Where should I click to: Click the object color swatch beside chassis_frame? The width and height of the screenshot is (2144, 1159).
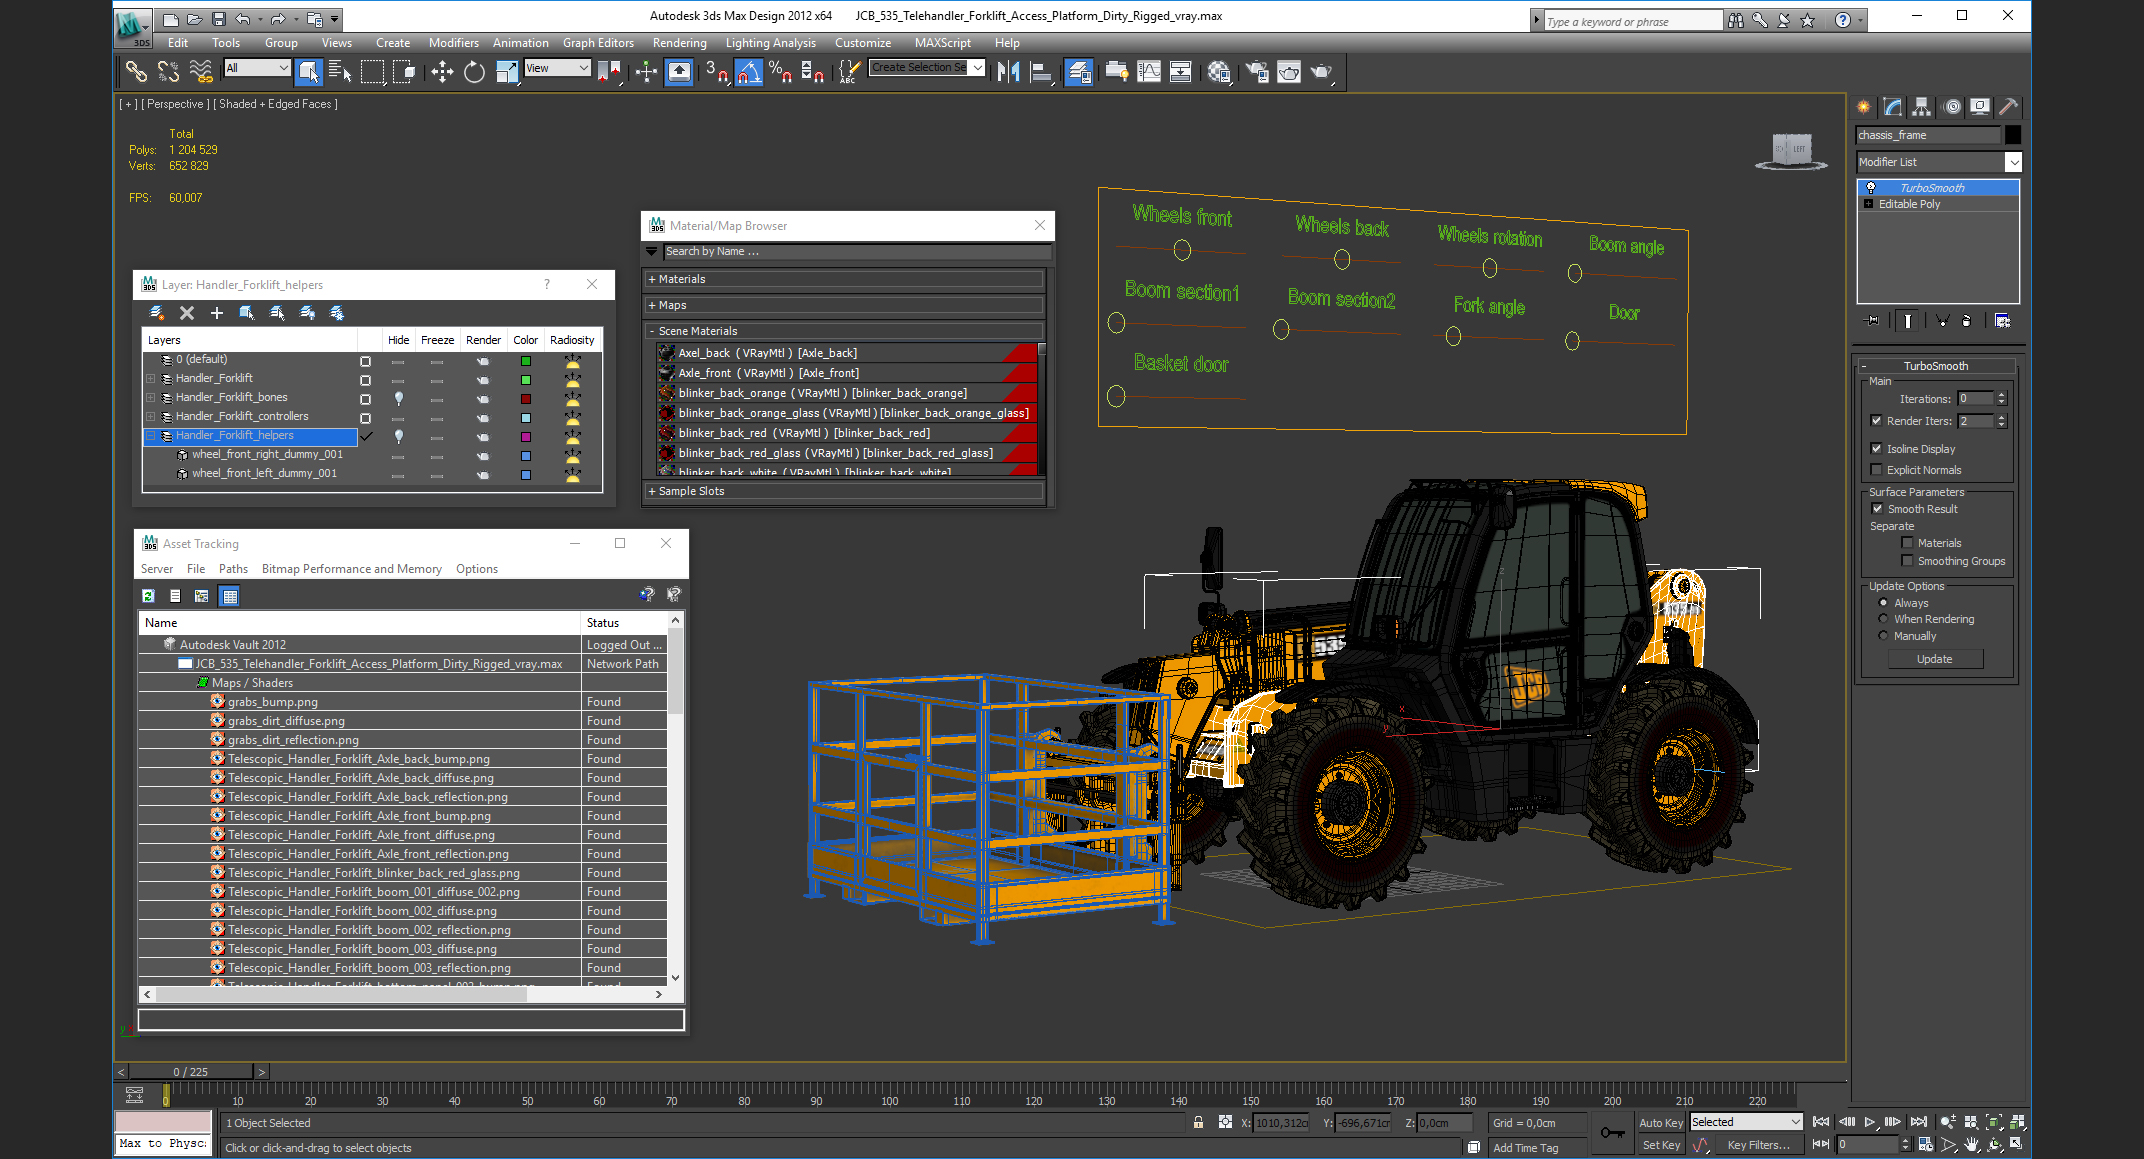click(x=2013, y=135)
